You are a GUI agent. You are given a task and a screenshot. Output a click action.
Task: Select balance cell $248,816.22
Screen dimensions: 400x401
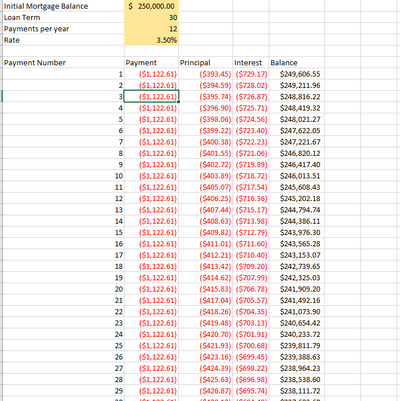[297, 97]
